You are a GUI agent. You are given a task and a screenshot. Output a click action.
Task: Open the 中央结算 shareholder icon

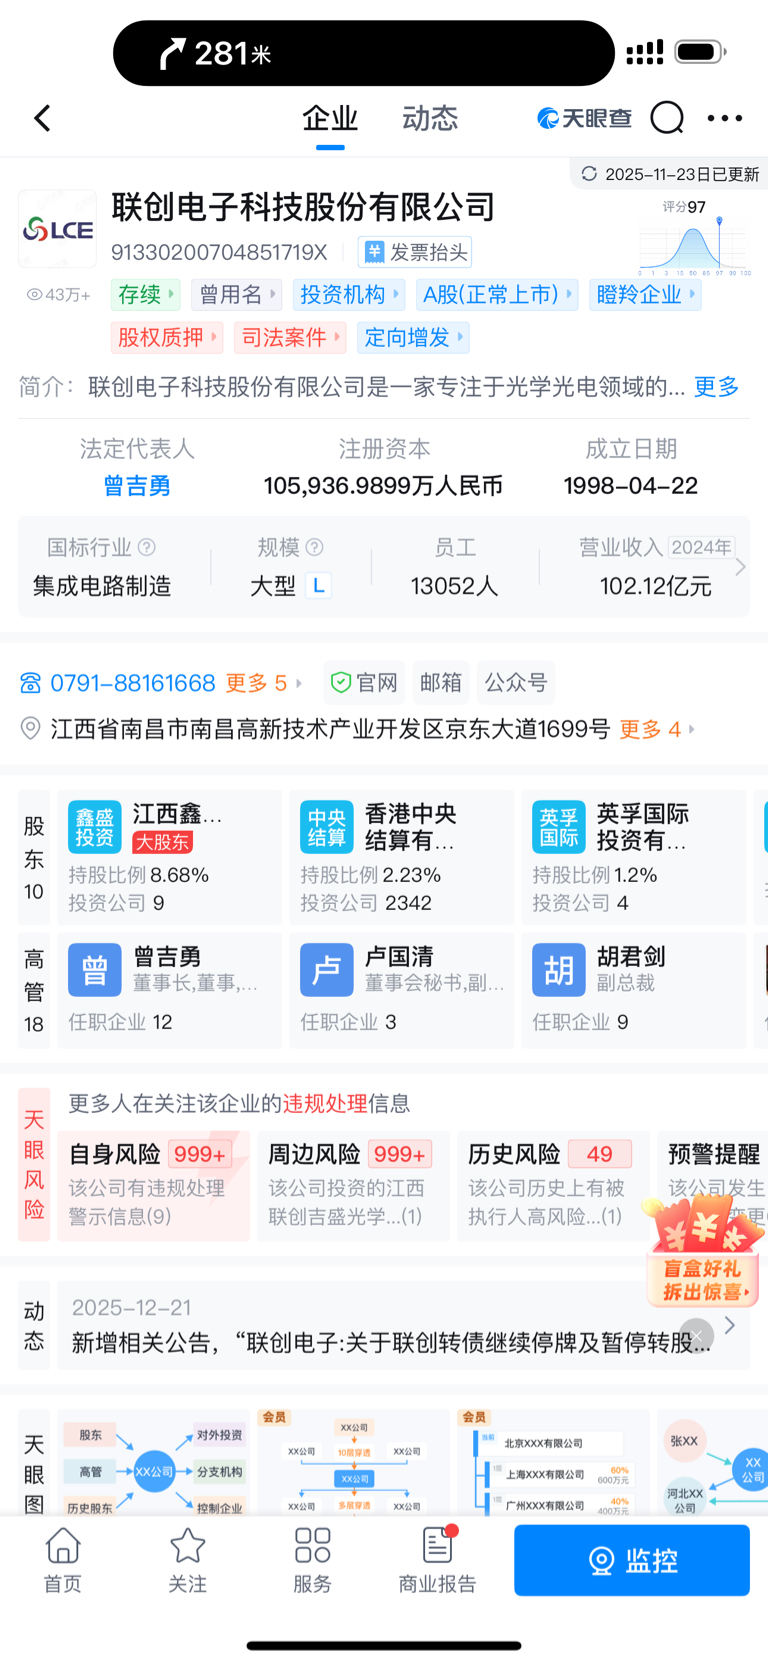(x=327, y=827)
